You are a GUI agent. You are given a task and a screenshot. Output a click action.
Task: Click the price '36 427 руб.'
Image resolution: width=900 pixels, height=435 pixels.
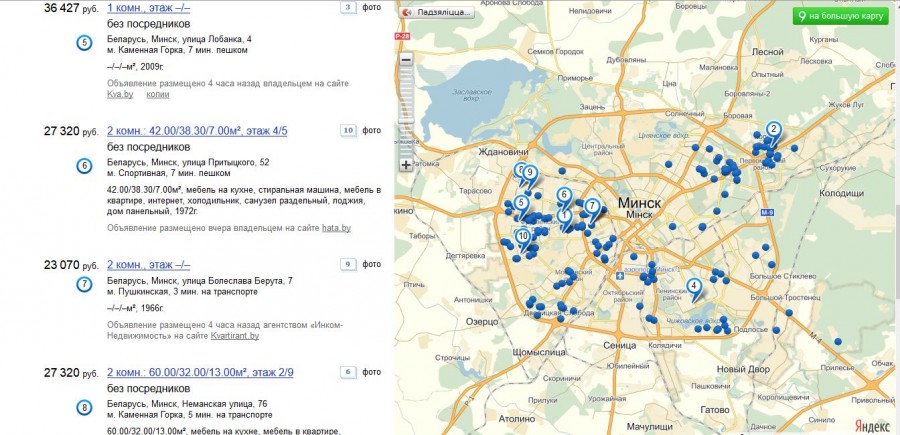[x=71, y=9]
